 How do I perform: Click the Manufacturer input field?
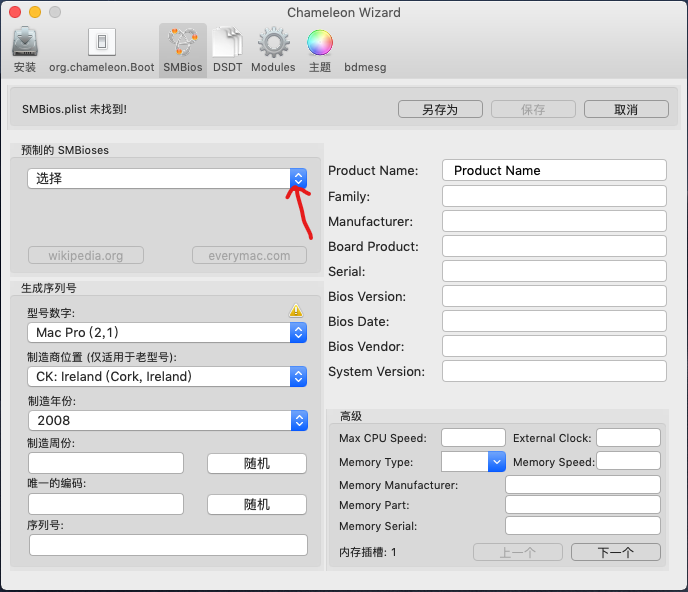(x=554, y=221)
